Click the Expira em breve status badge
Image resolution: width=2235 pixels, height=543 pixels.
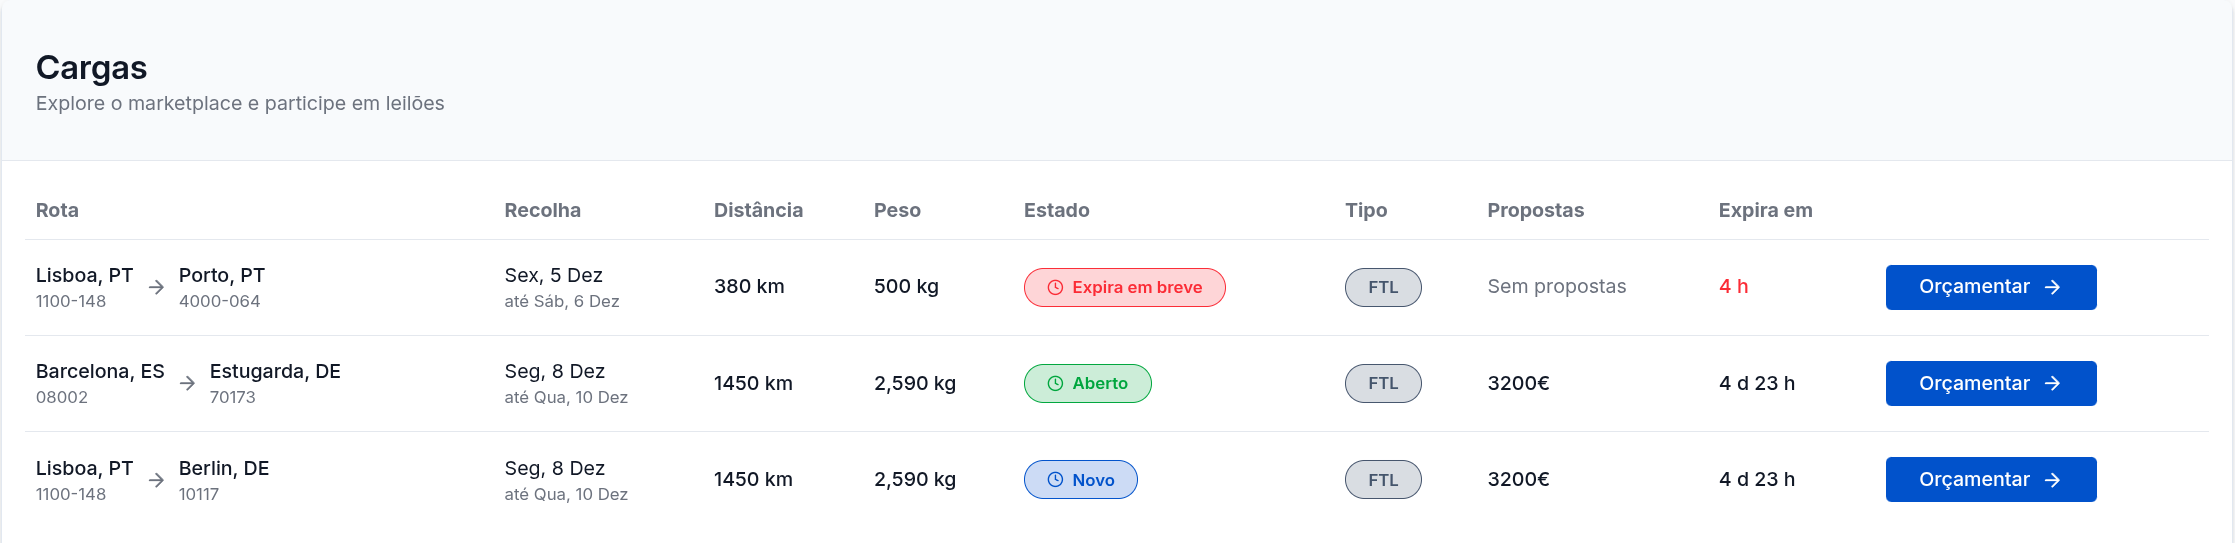[1124, 287]
